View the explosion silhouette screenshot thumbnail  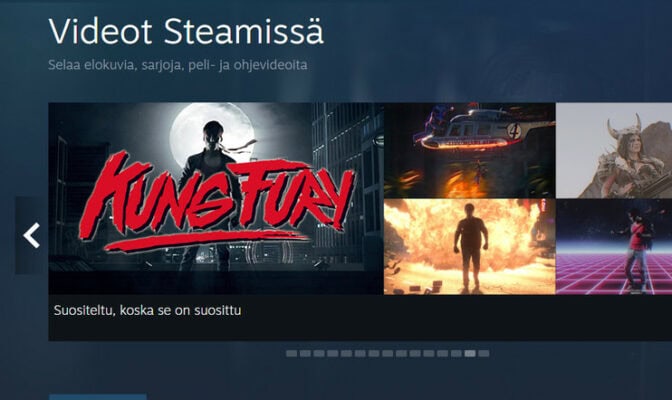click(x=469, y=247)
